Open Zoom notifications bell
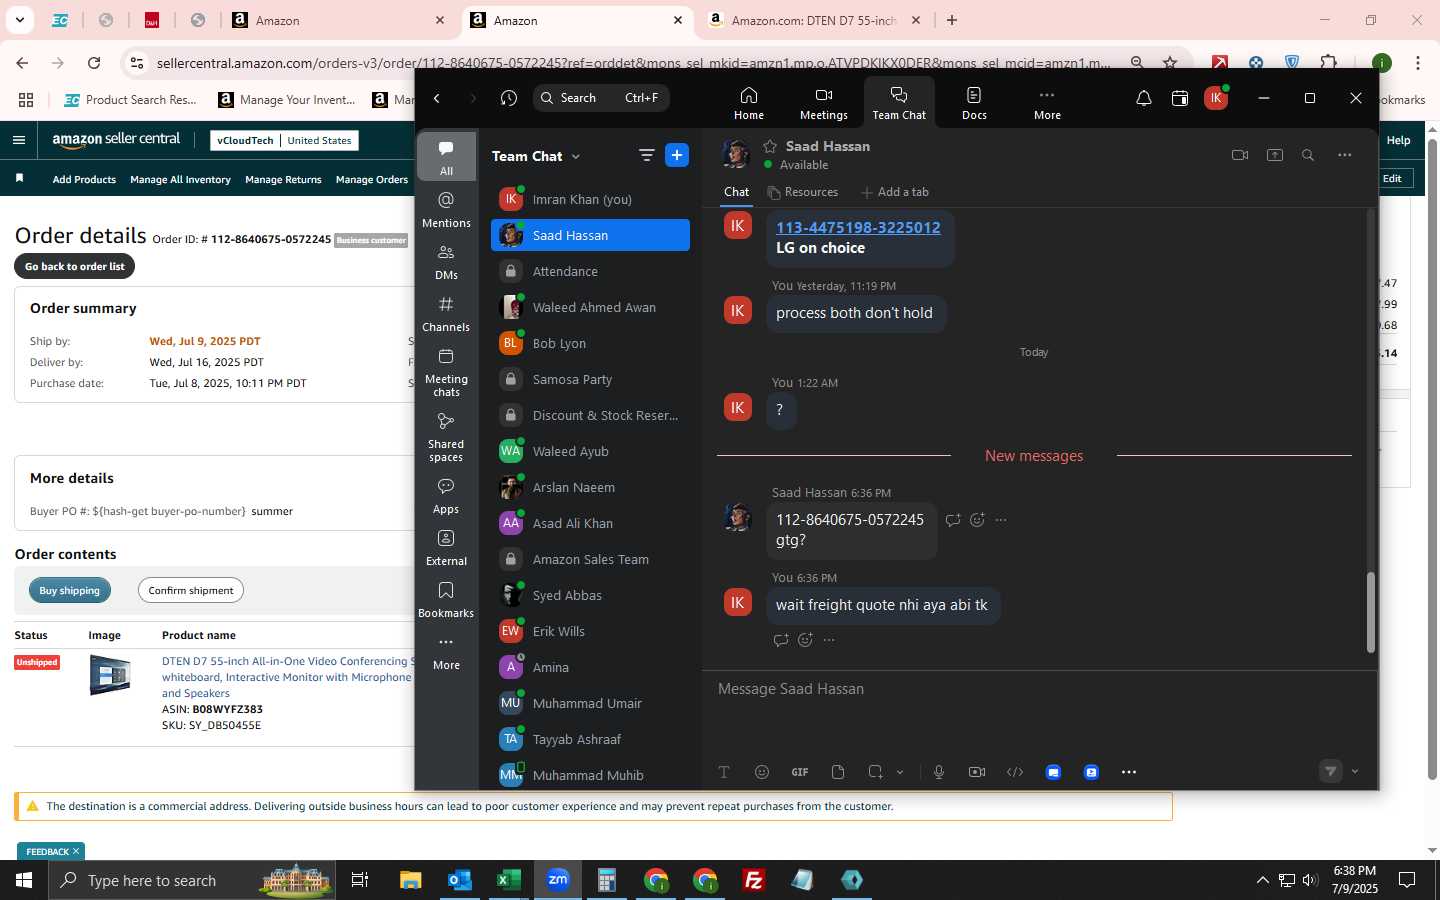 click(1144, 98)
